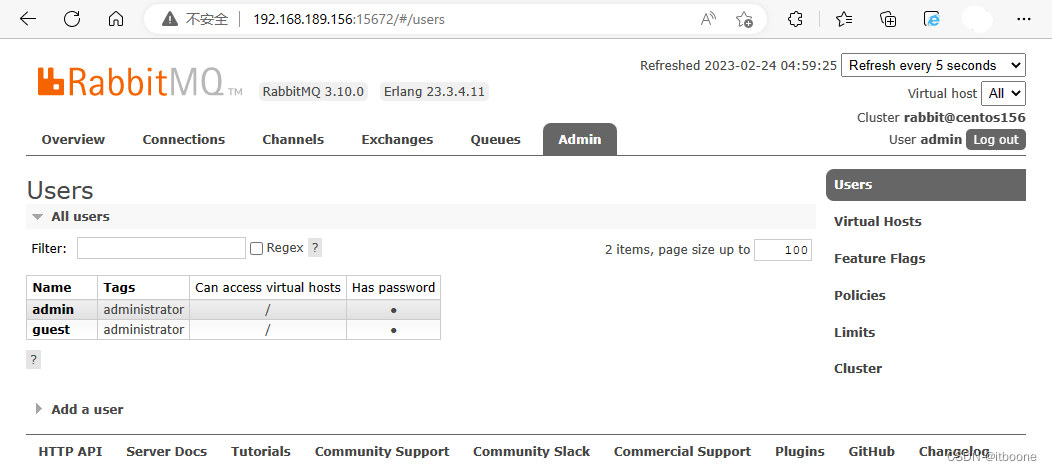Switch to the Channels tab
1052x471 pixels.
pyautogui.click(x=293, y=140)
